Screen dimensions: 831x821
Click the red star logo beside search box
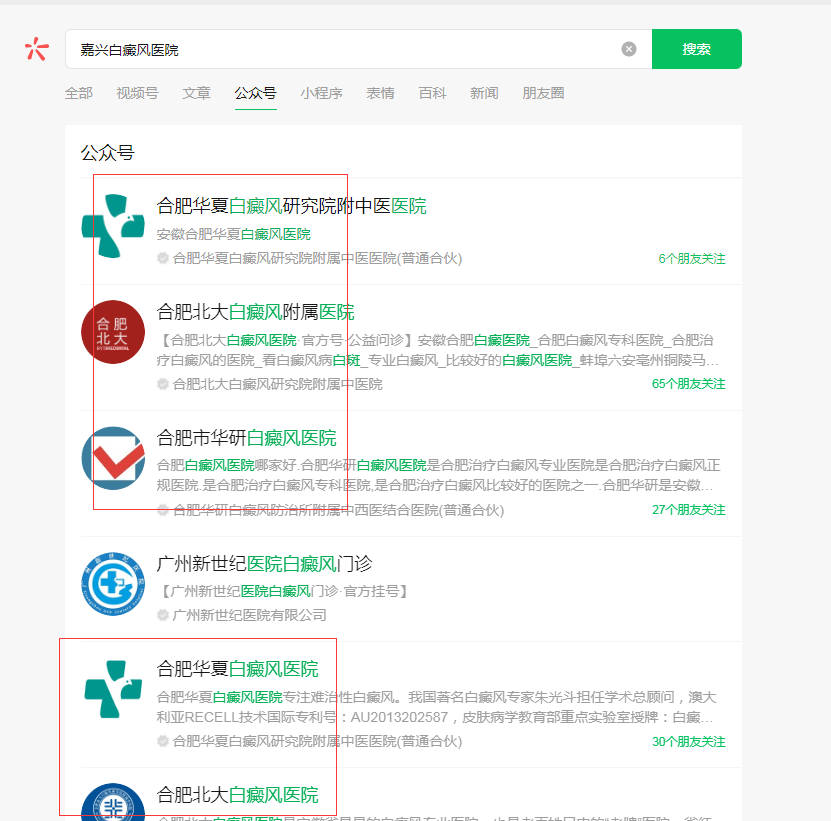[x=37, y=49]
